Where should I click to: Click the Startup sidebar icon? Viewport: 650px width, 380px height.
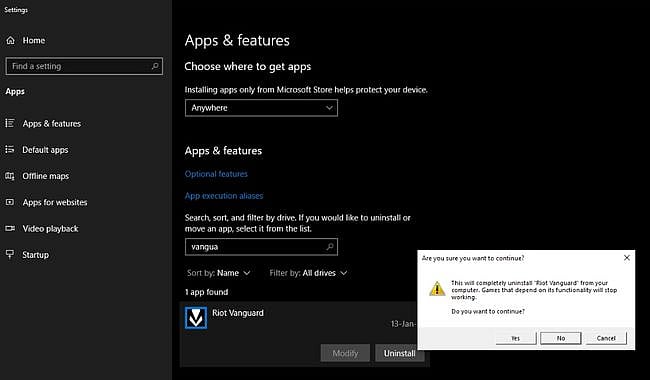tap(10, 254)
